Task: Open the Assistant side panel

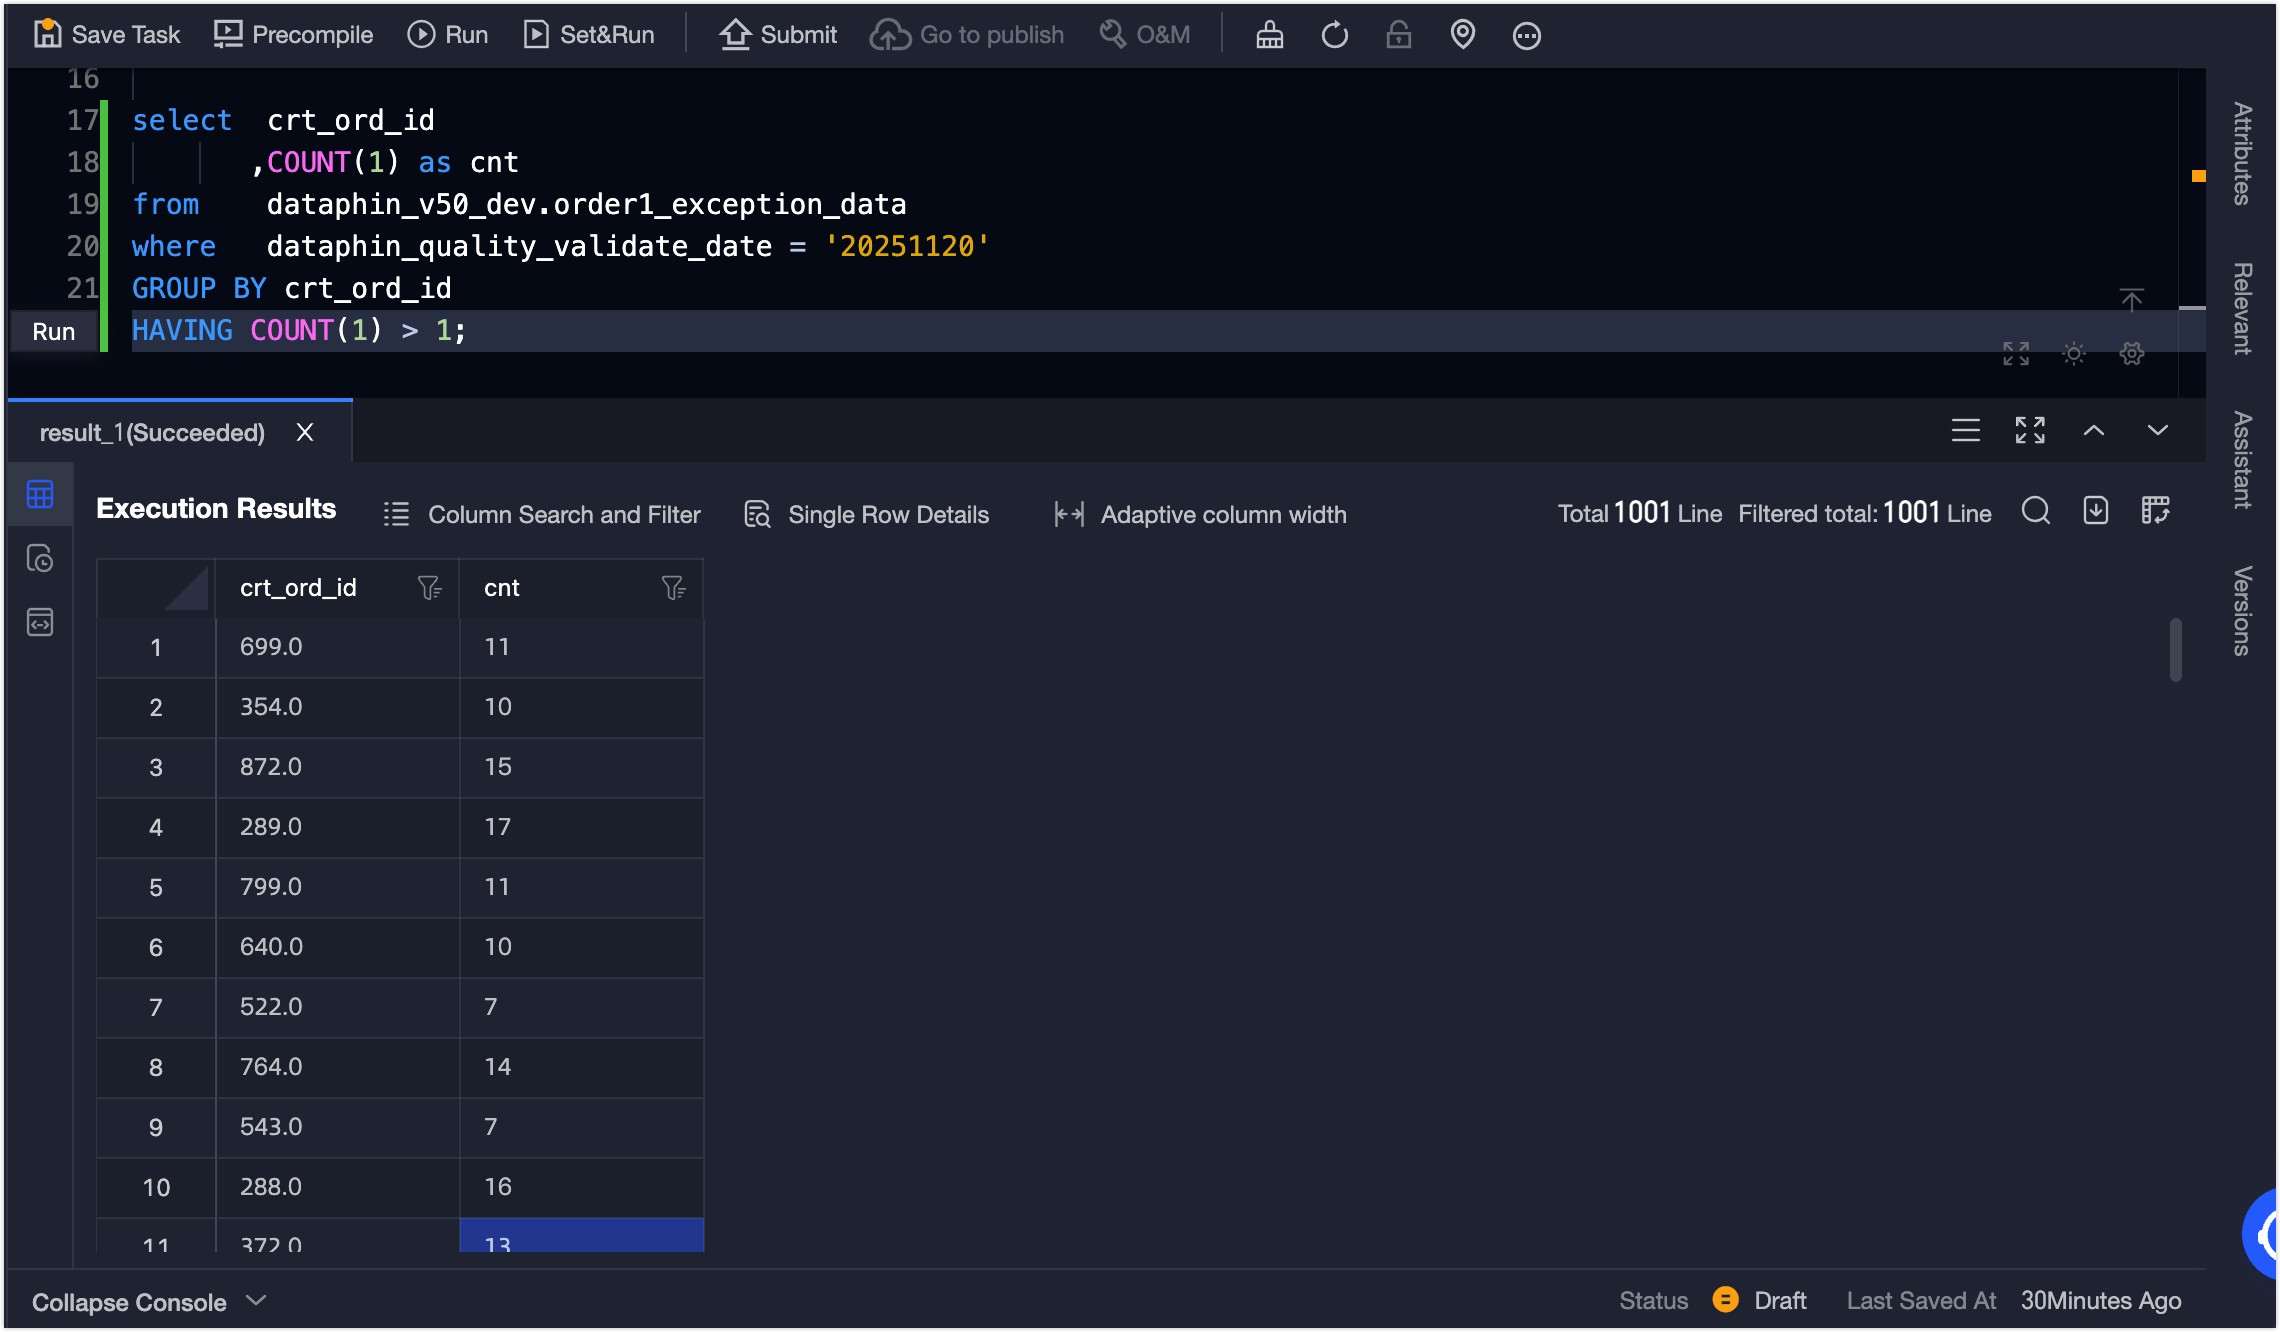Action: pyautogui.click(x=2243, y=461)
